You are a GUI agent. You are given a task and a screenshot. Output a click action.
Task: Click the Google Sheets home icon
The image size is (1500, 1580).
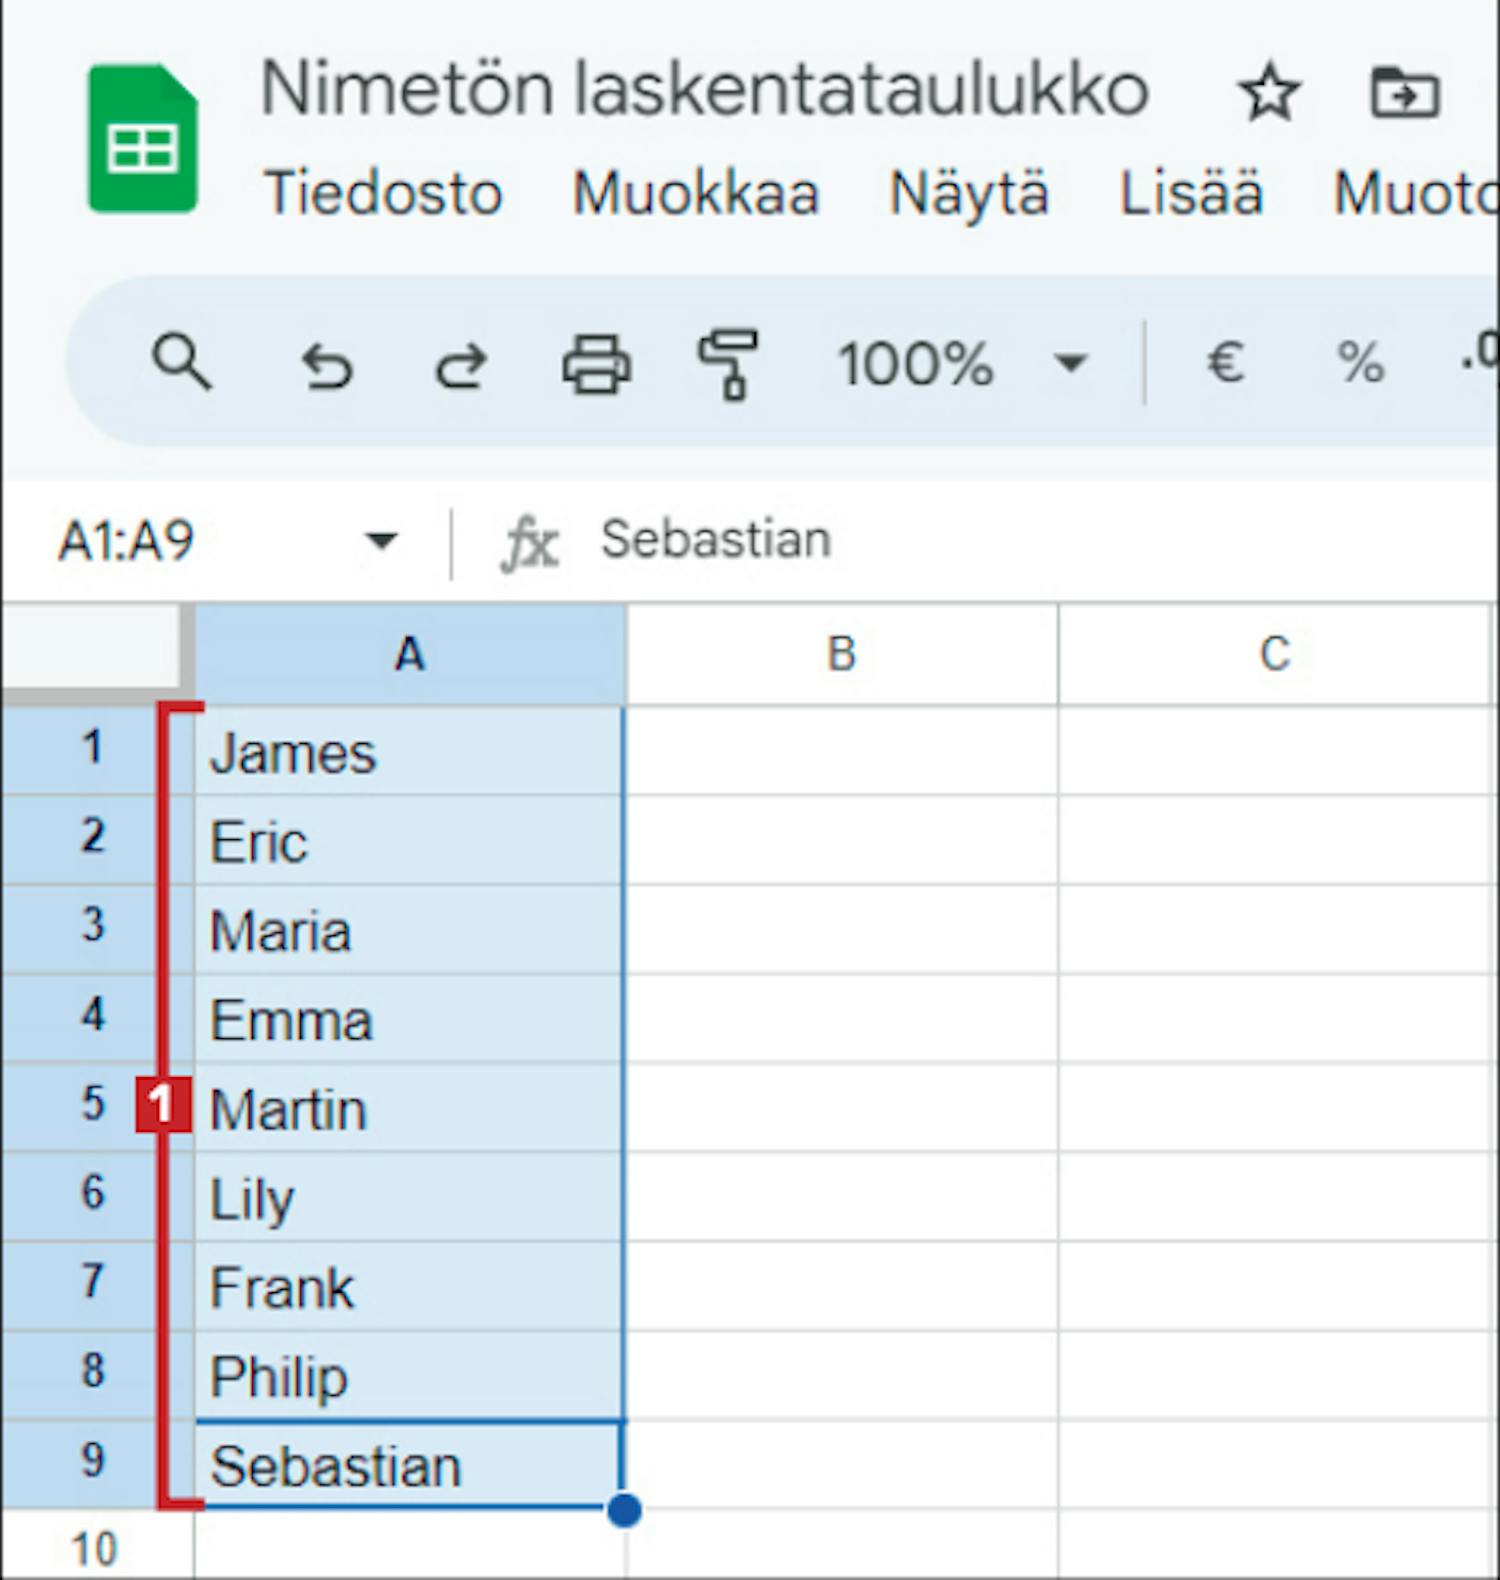coord(142,138)
